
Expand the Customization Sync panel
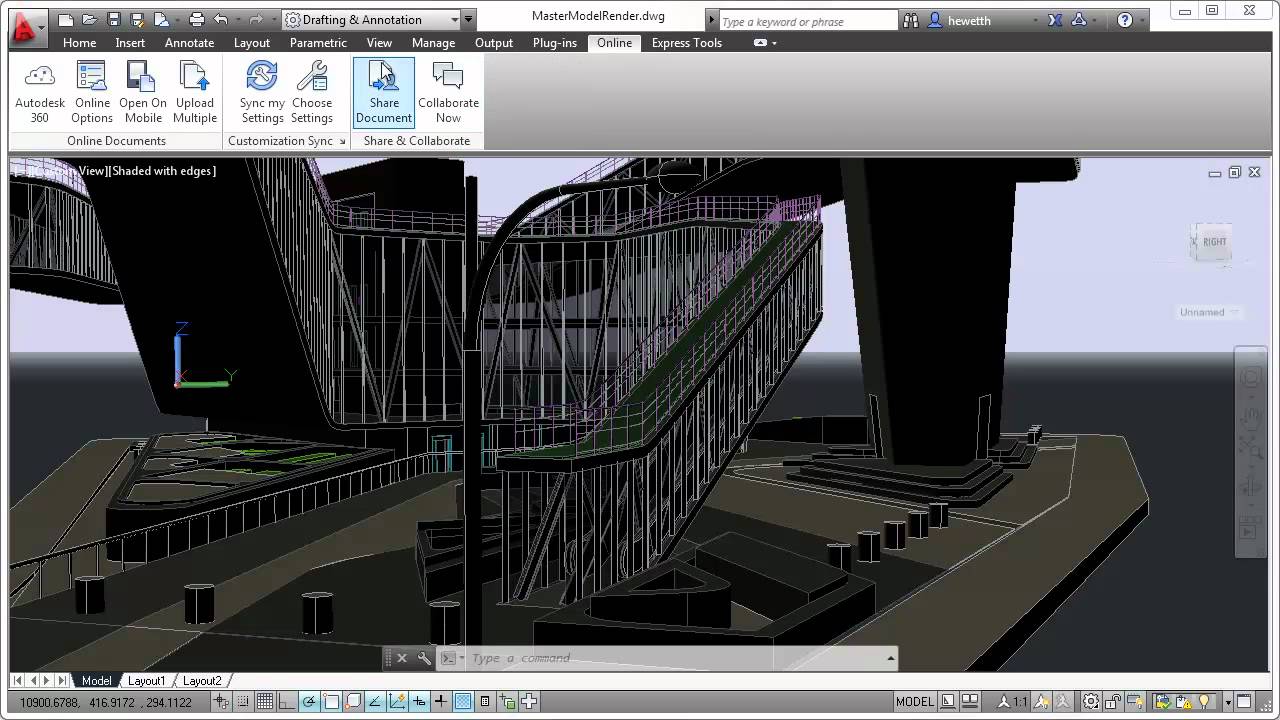(343, 141)
